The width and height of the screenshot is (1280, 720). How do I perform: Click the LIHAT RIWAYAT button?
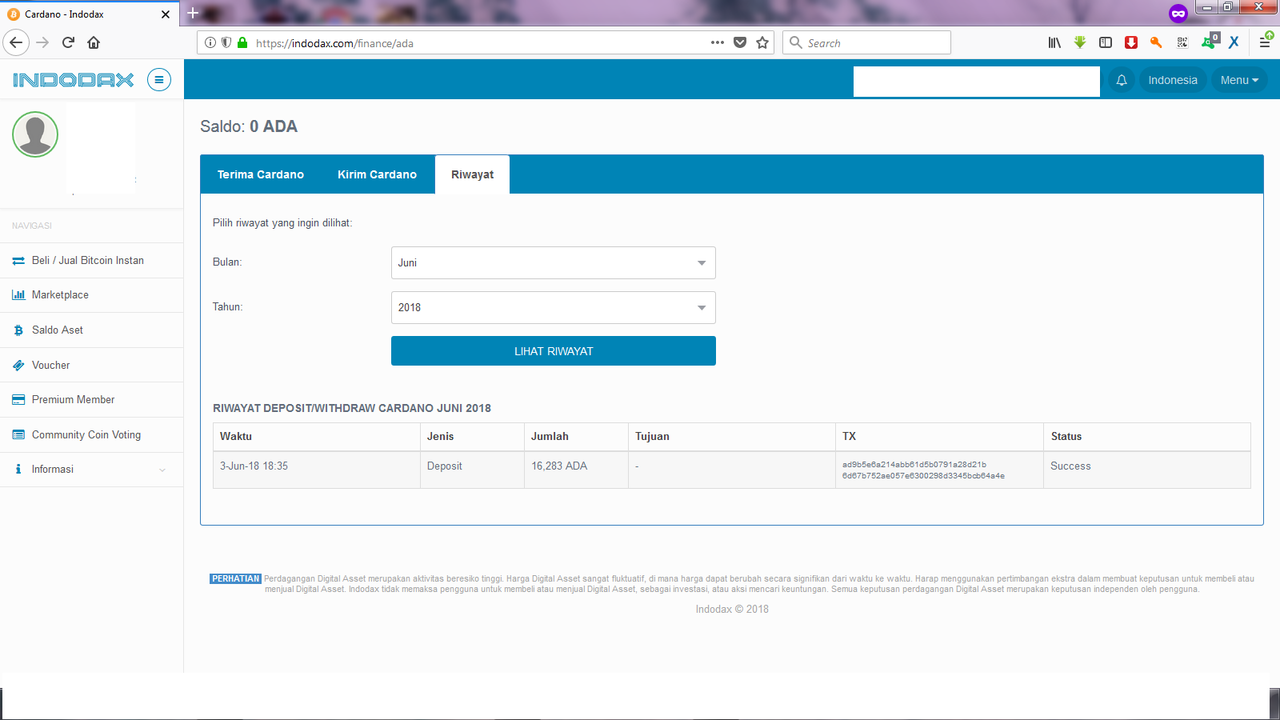(553, 351)
